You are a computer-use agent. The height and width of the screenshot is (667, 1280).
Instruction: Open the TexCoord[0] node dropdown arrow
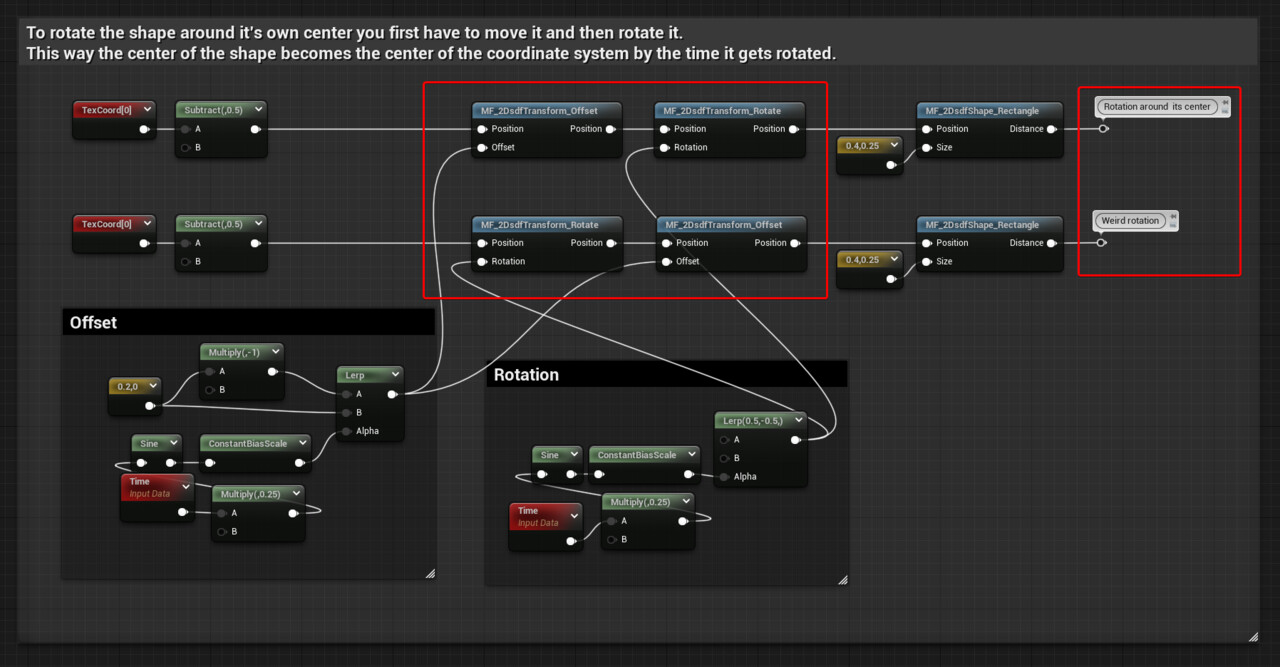click(x=148, y=109)
